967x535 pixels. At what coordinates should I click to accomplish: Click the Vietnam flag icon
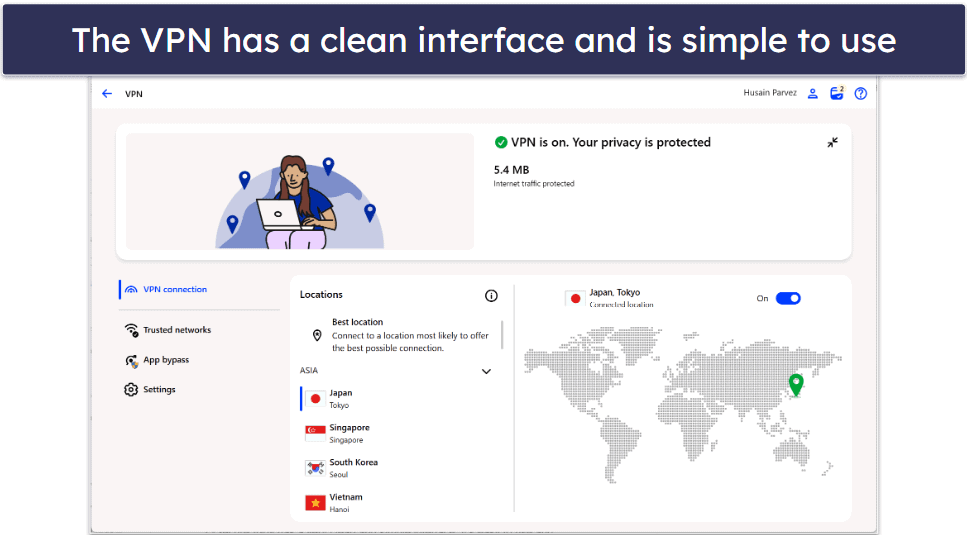coord(315,503)
